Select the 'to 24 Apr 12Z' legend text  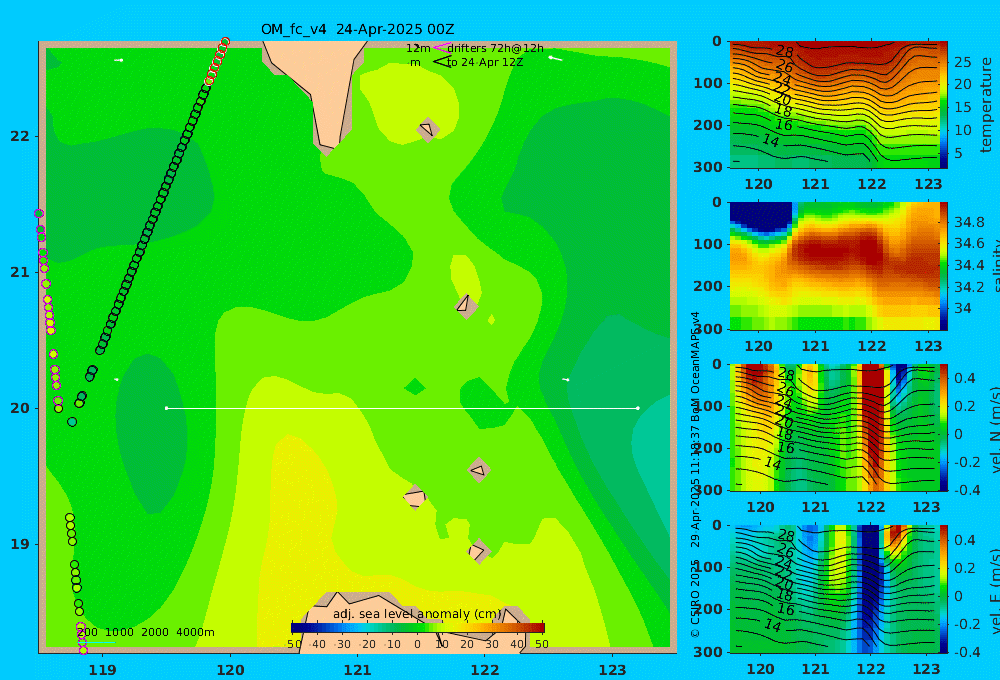pyautogui.click(x=485, y=62)
